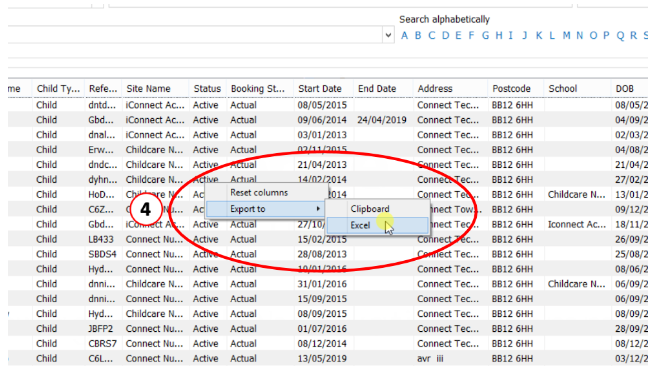Sort by the Booking St... column header

pos(260,89)
